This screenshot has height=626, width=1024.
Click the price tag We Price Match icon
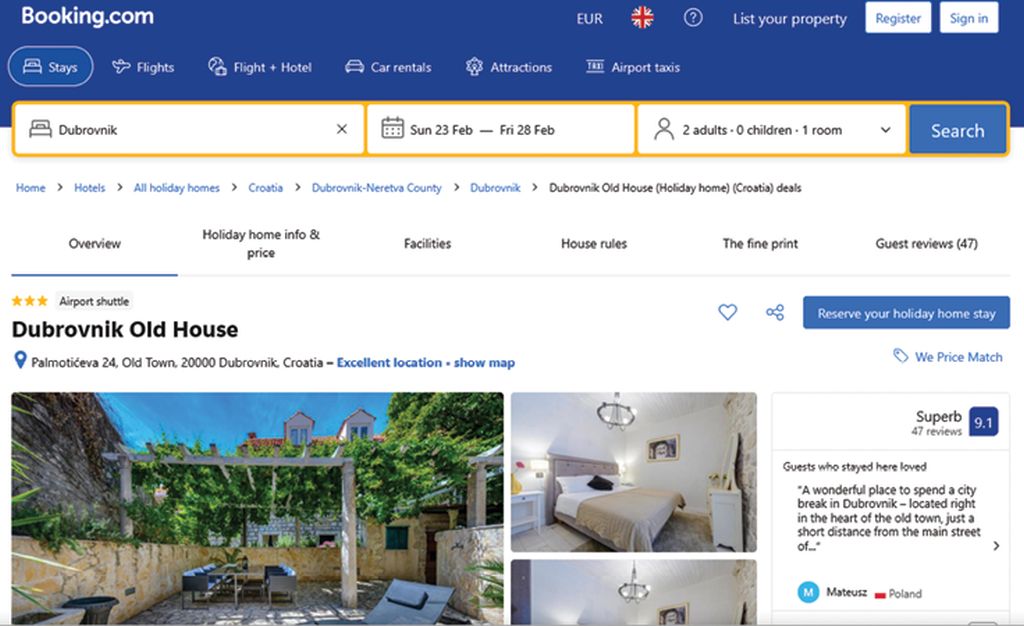pyautogui.click(x=901, y=356)
